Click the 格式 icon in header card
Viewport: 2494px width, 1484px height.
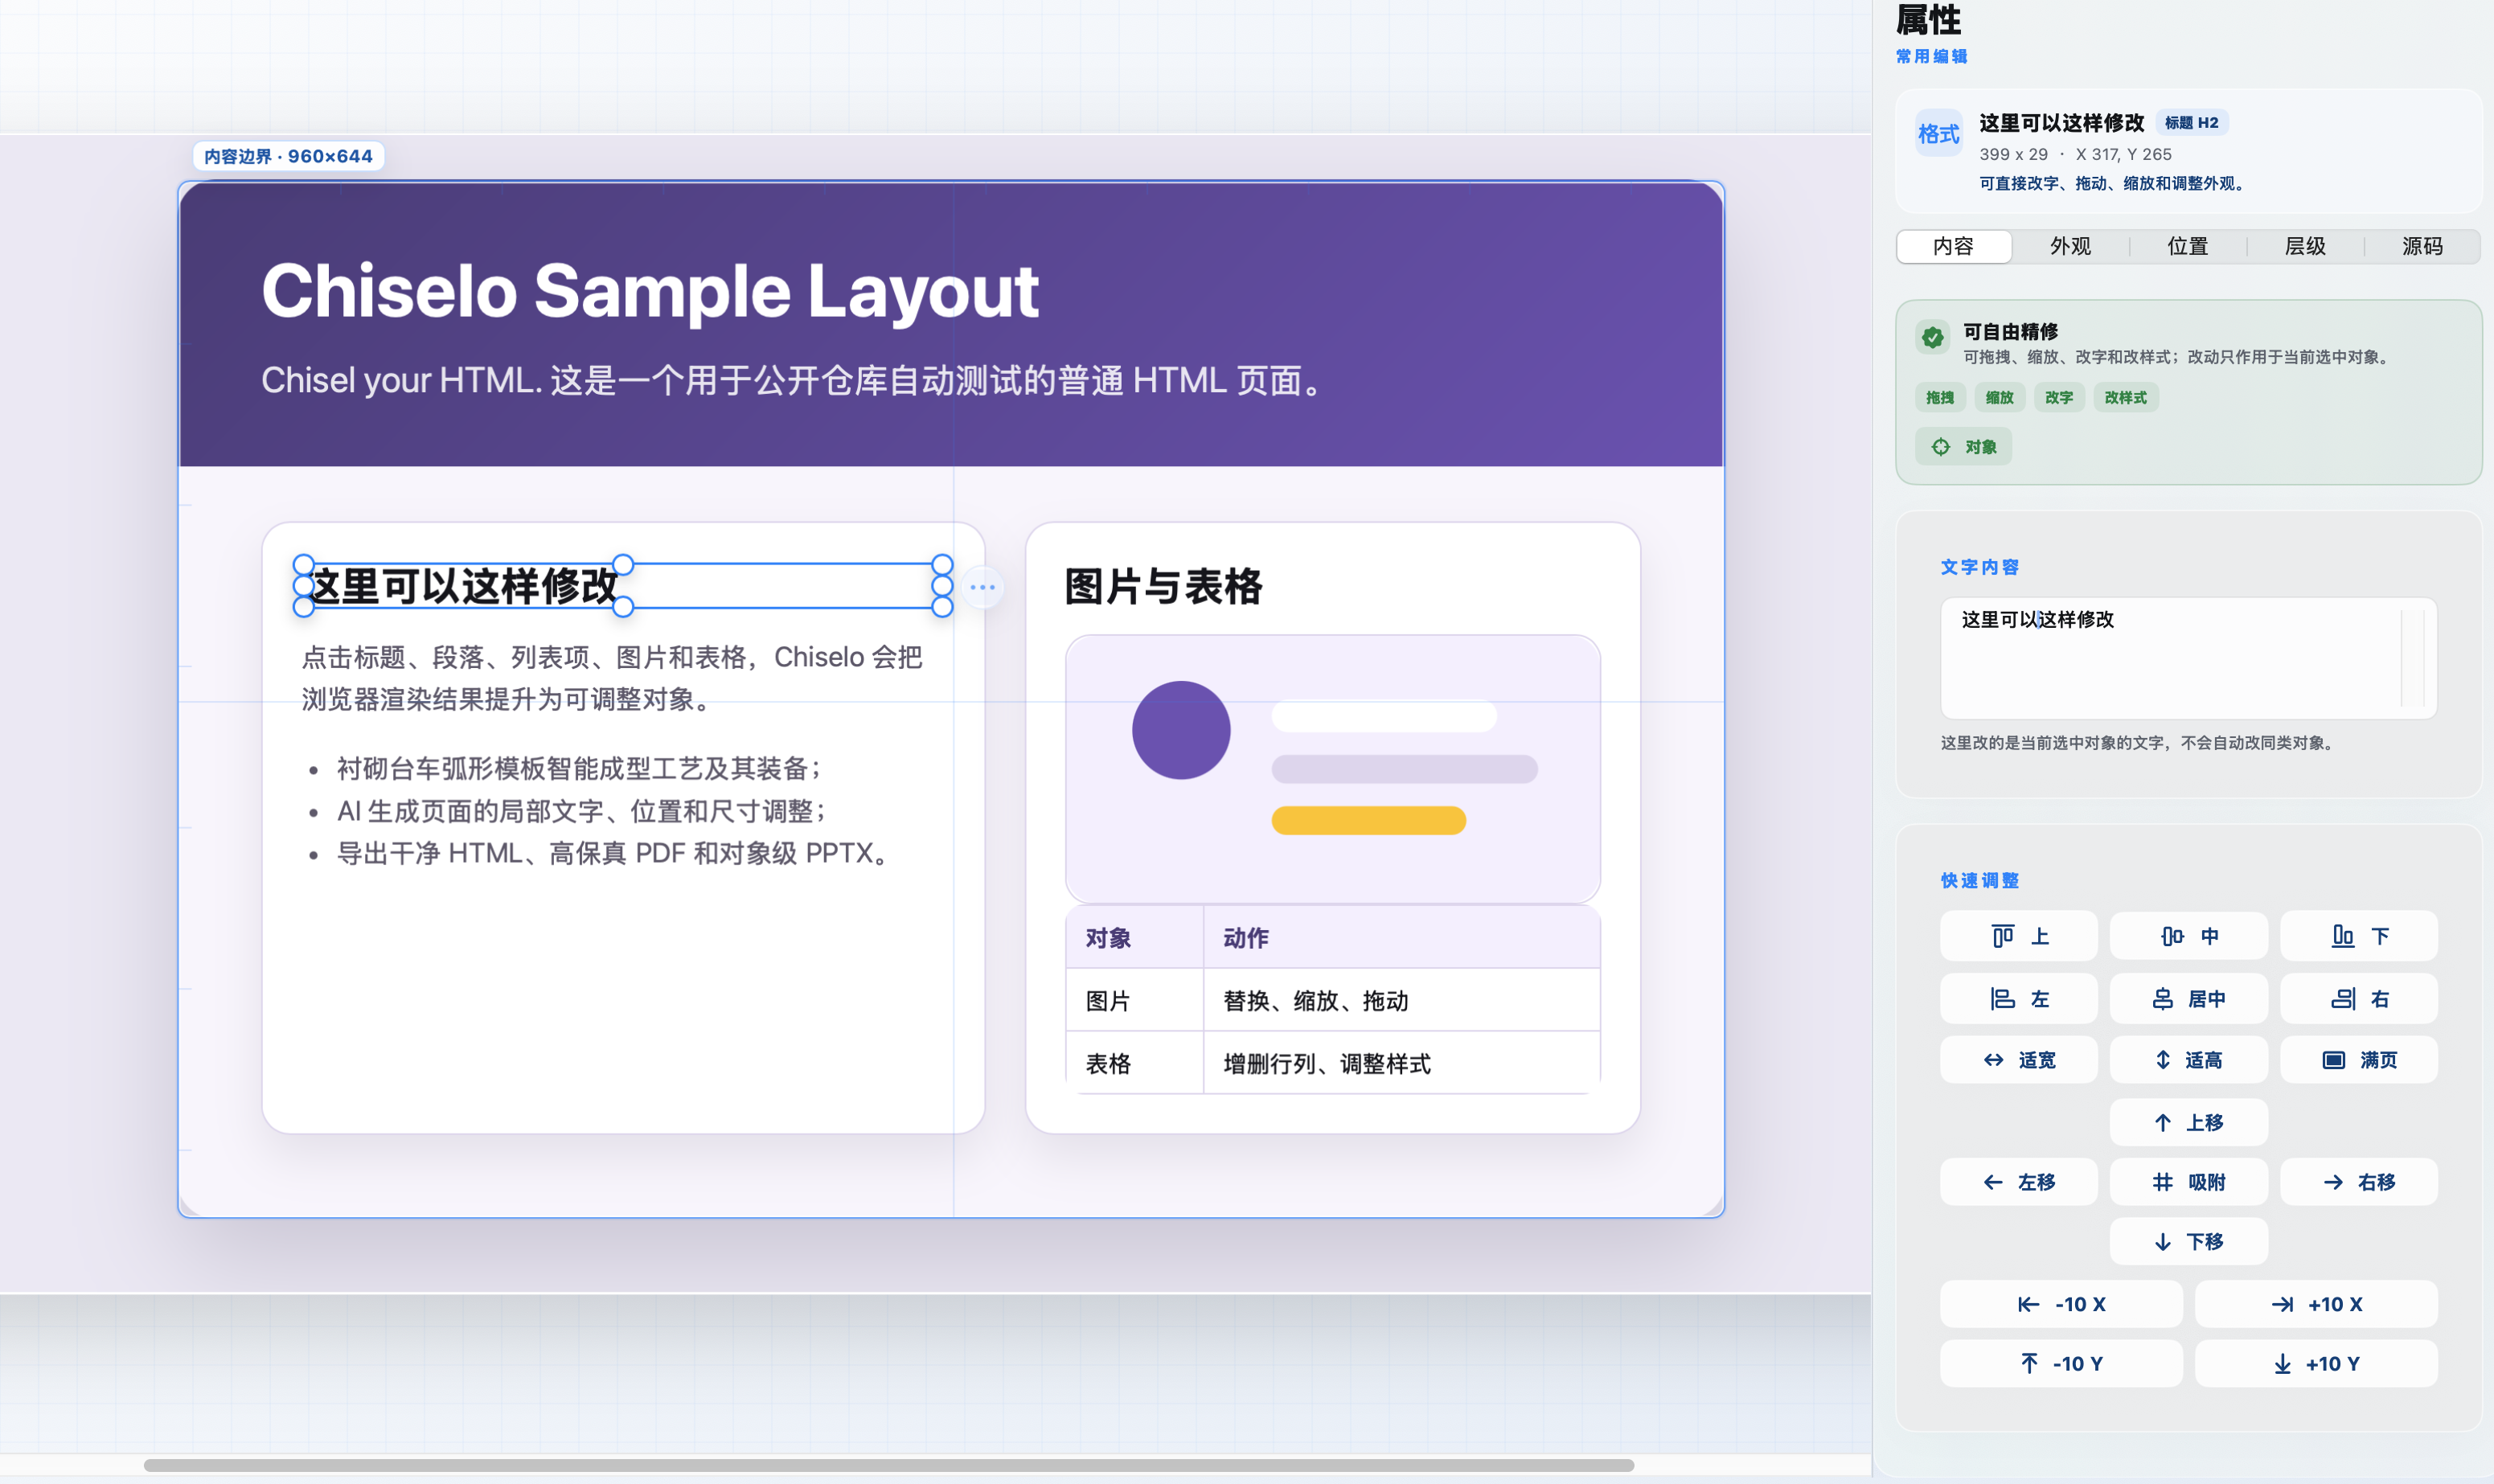(x=1938, y=134)
